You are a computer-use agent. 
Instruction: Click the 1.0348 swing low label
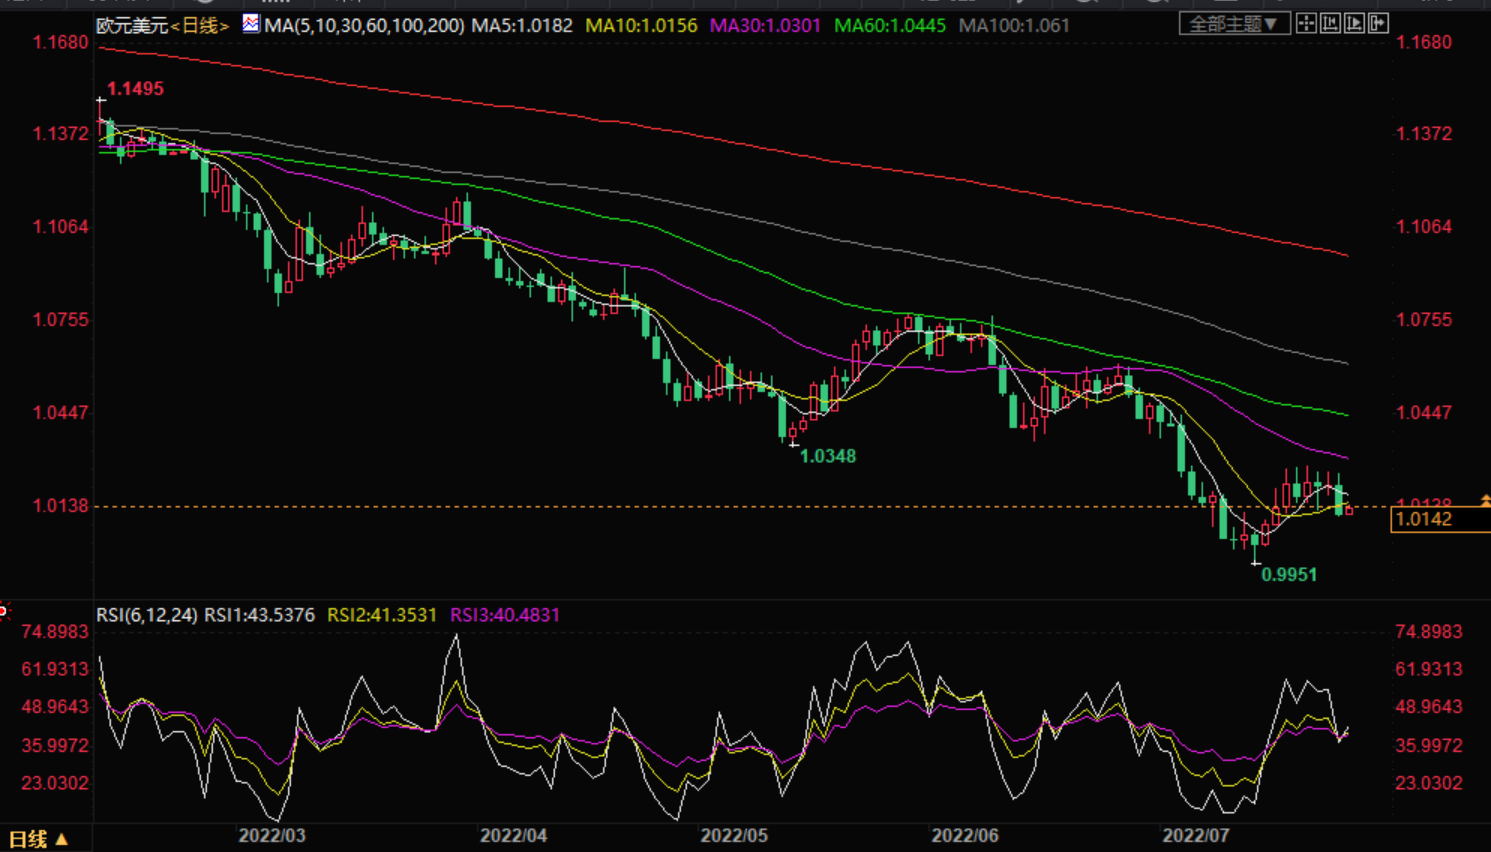(x=828, y=456)
